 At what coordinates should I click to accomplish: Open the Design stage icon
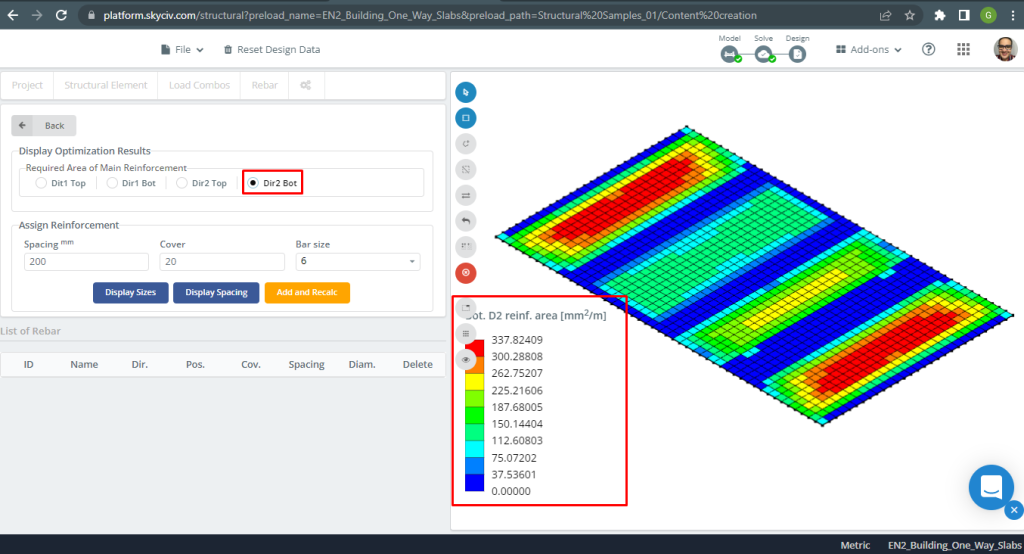click(797, 54)
